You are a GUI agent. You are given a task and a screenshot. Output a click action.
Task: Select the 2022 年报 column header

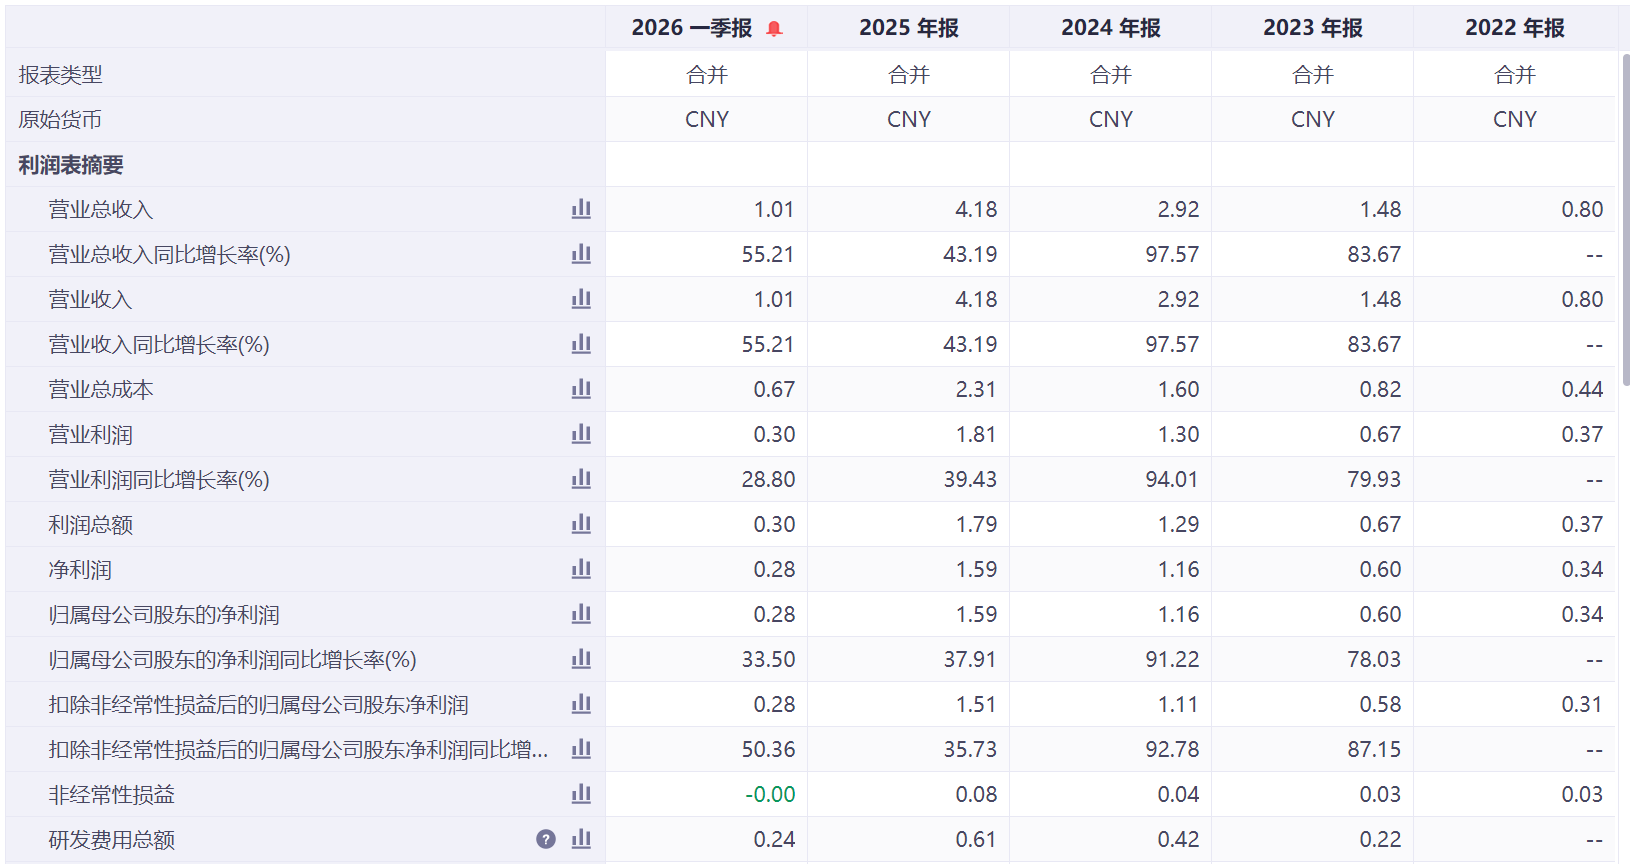tap(1515, 28)
